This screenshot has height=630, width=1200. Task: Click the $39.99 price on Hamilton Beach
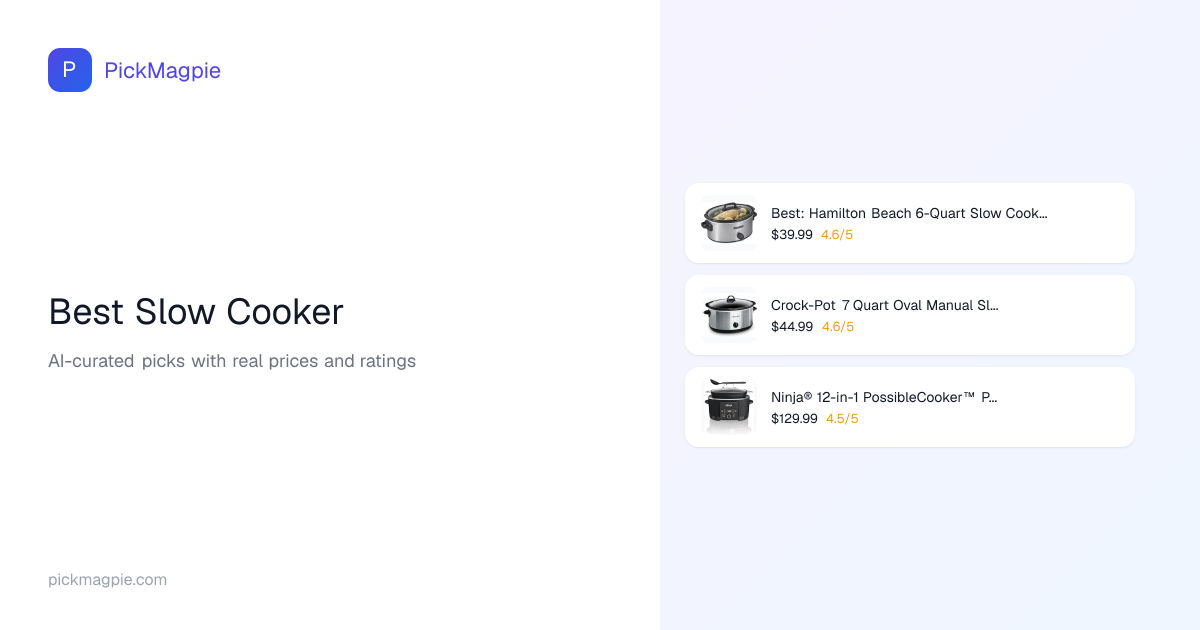coord(791,235)
